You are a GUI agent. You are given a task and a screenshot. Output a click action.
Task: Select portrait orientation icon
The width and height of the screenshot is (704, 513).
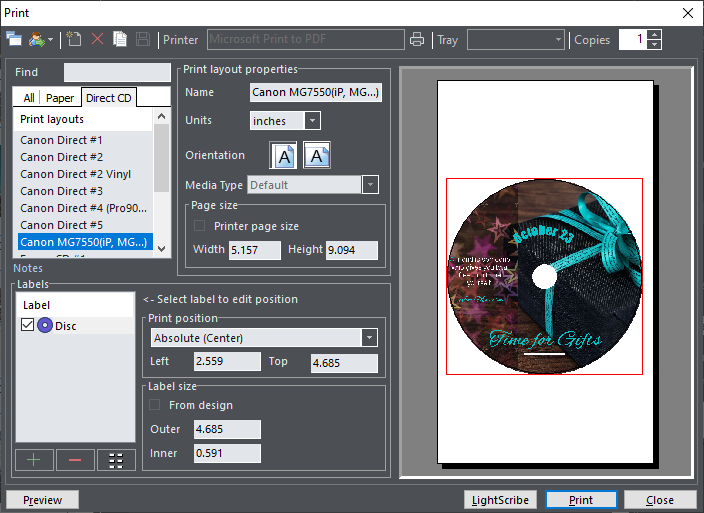coord(284,156)
